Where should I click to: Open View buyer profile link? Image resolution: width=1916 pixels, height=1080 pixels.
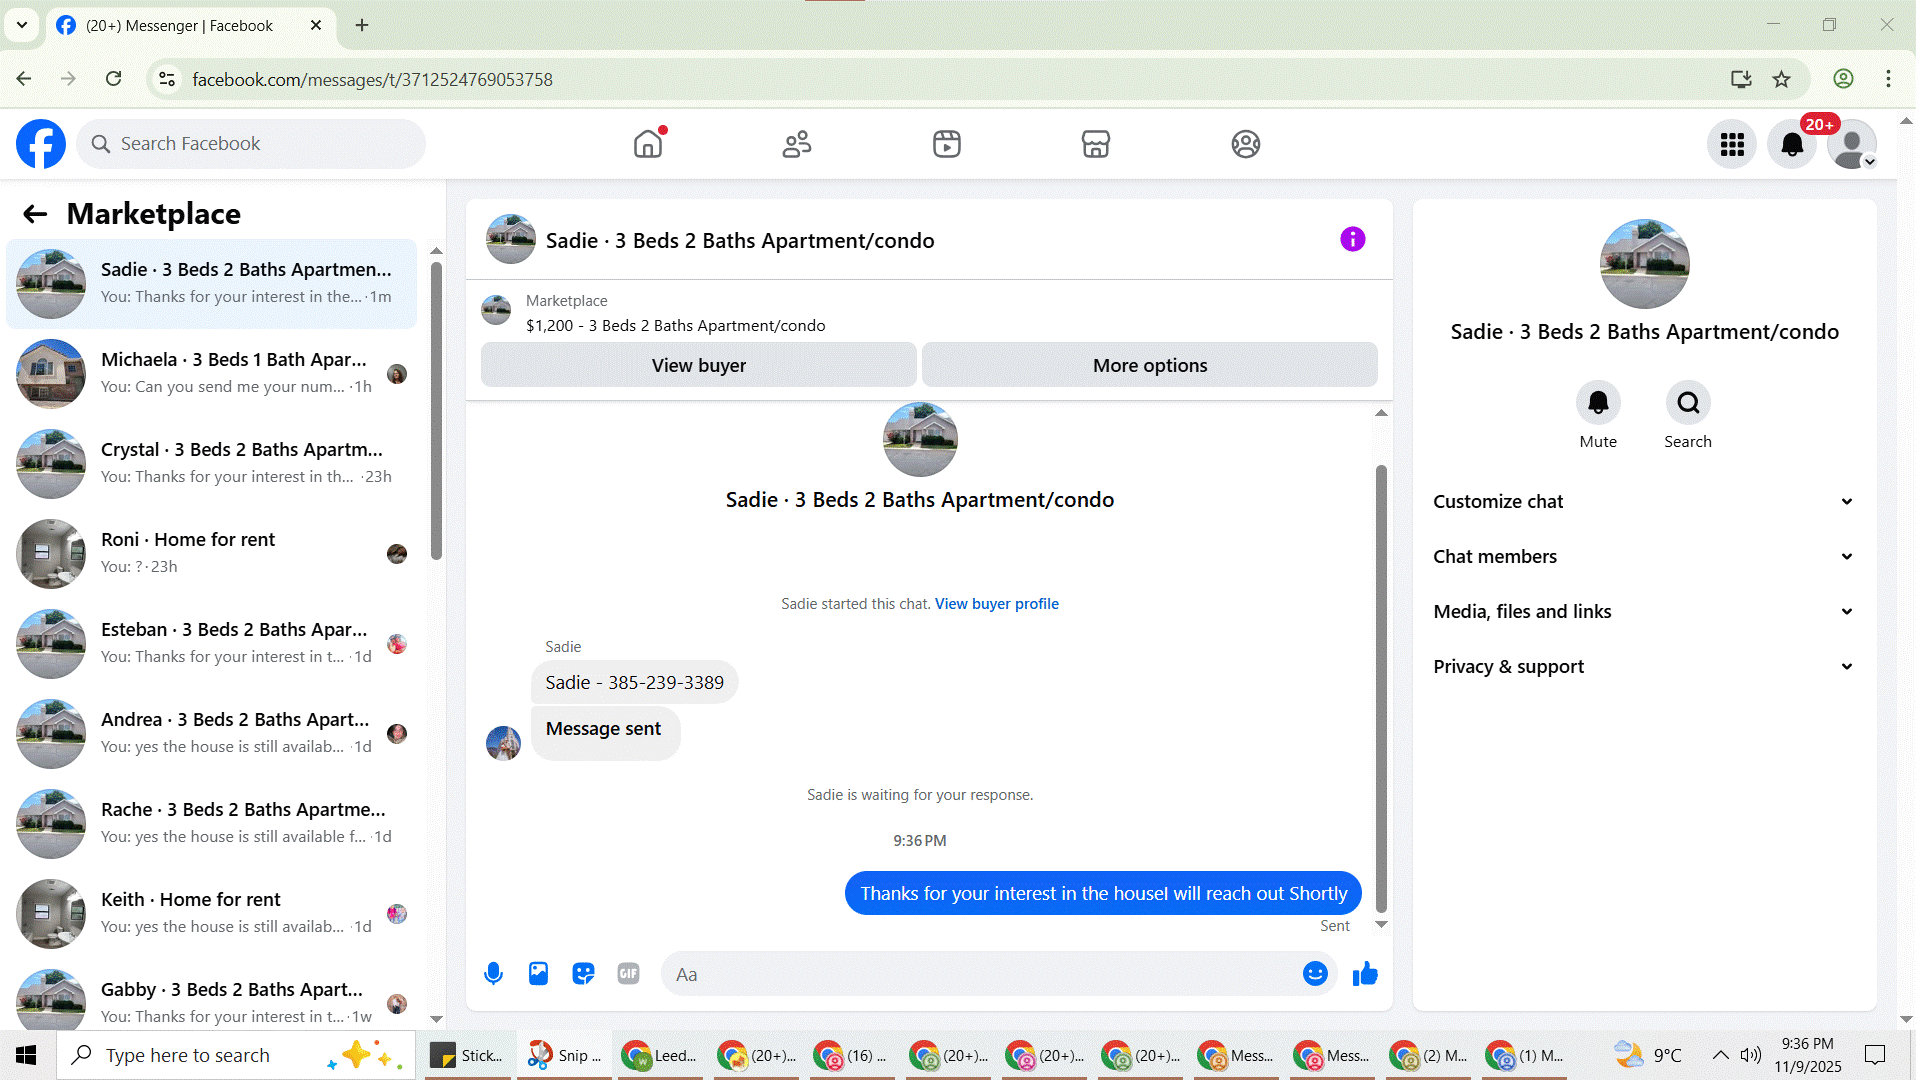click(997, 604)
